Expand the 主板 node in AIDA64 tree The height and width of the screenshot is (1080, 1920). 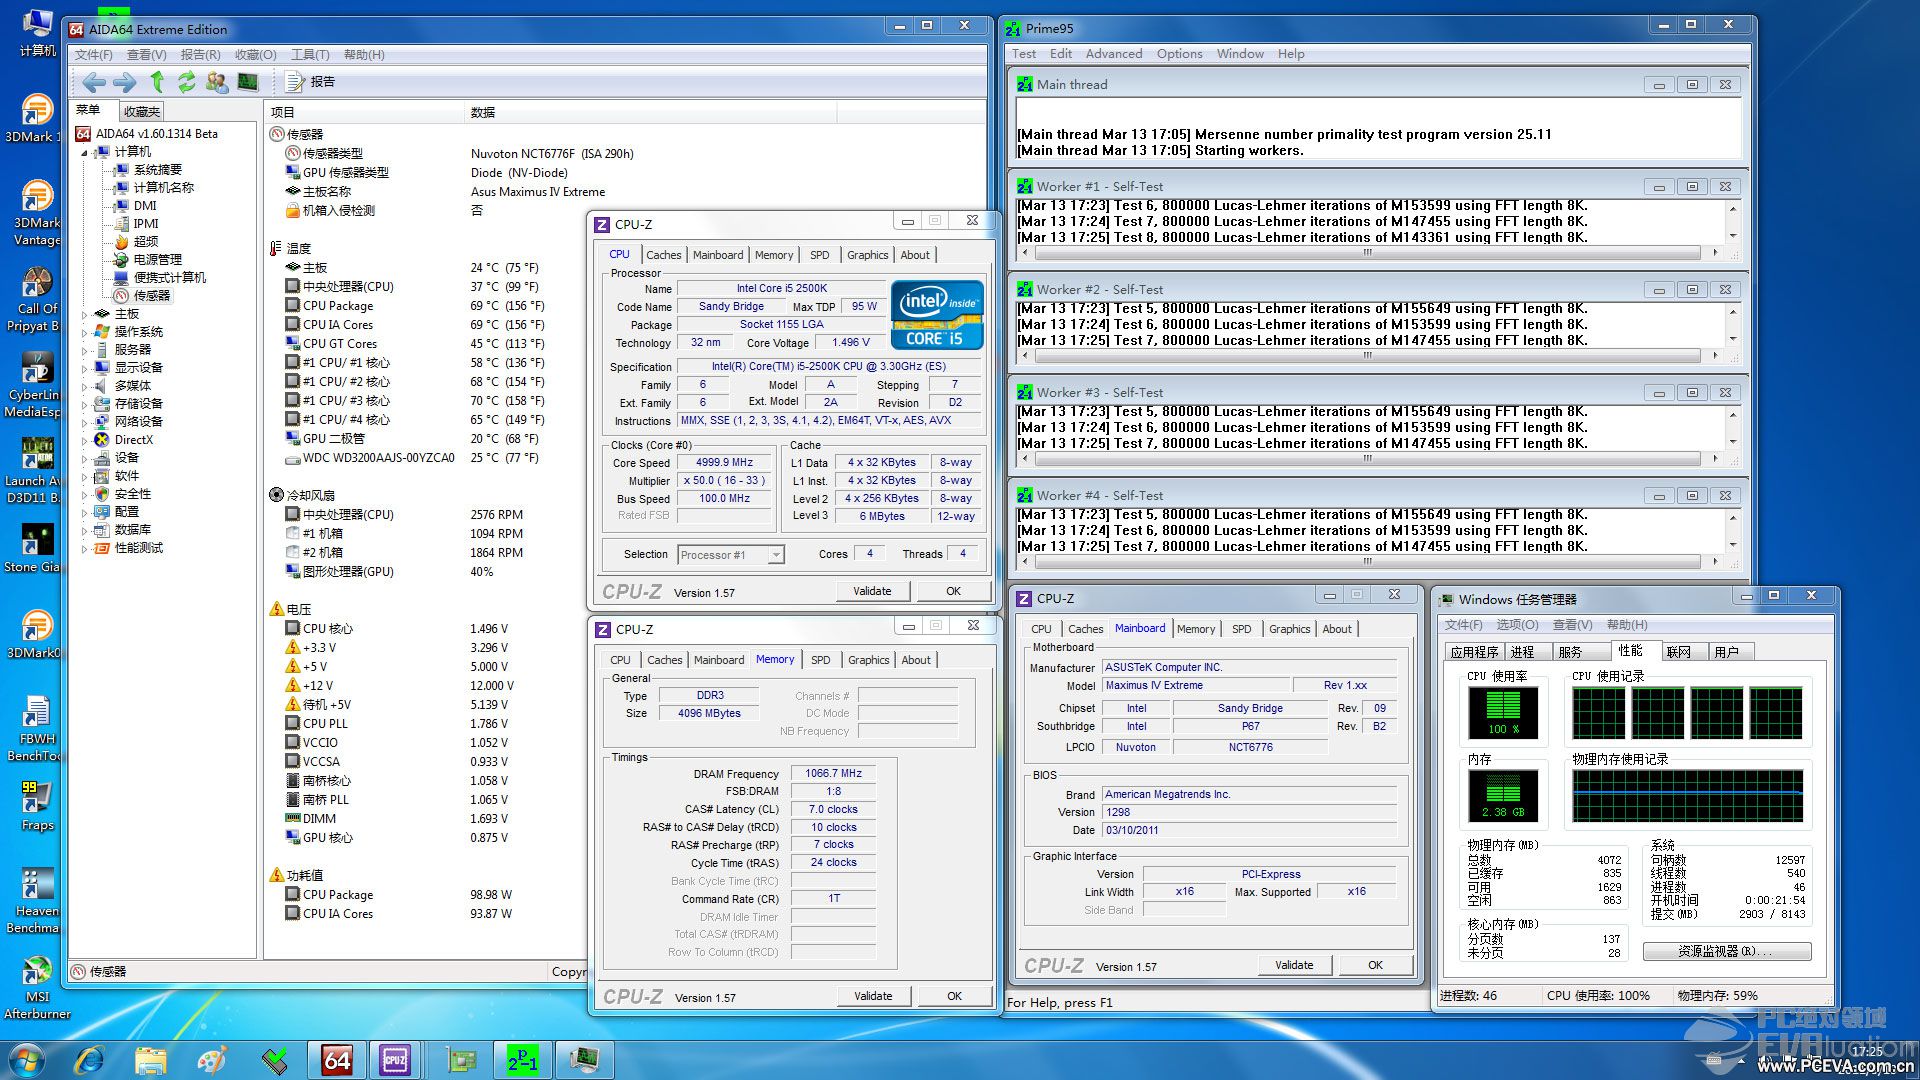coord(85,314)
